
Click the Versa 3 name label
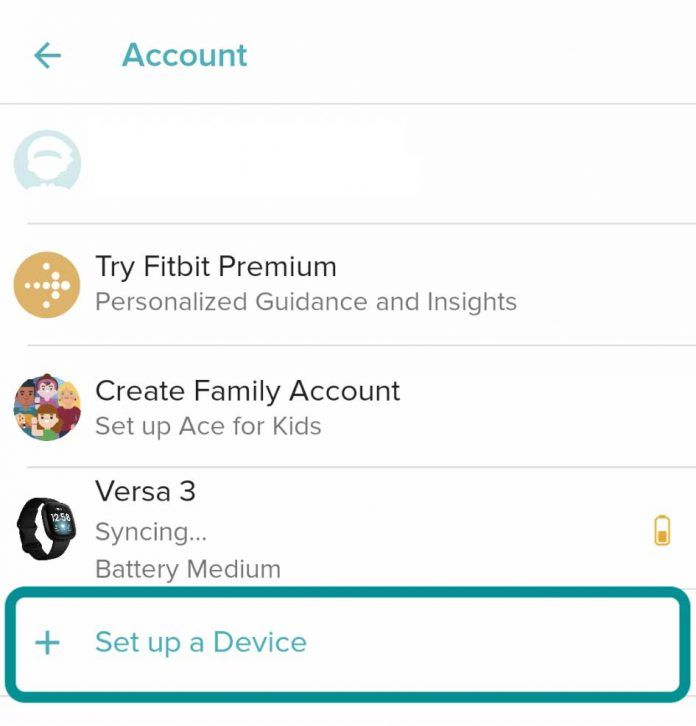145,491
